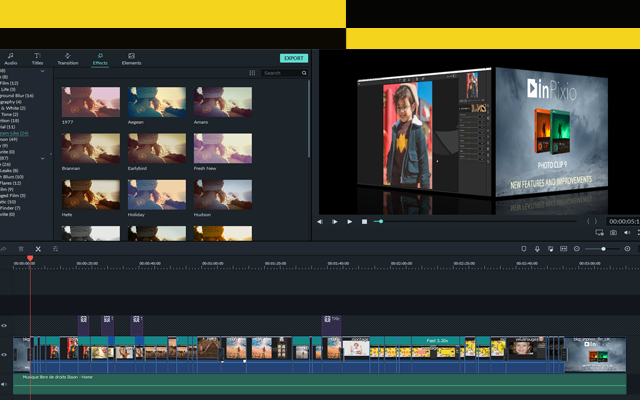
Task: Switch to the Transition tab
Action: tap(68, 59)
